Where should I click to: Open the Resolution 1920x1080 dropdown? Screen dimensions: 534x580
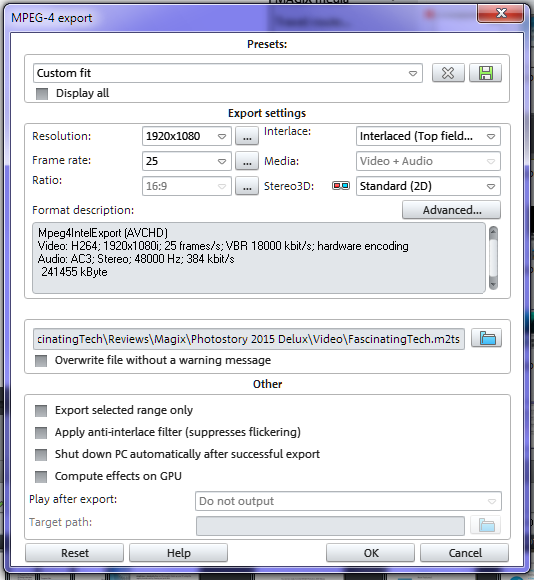click(x=187, y=136)
